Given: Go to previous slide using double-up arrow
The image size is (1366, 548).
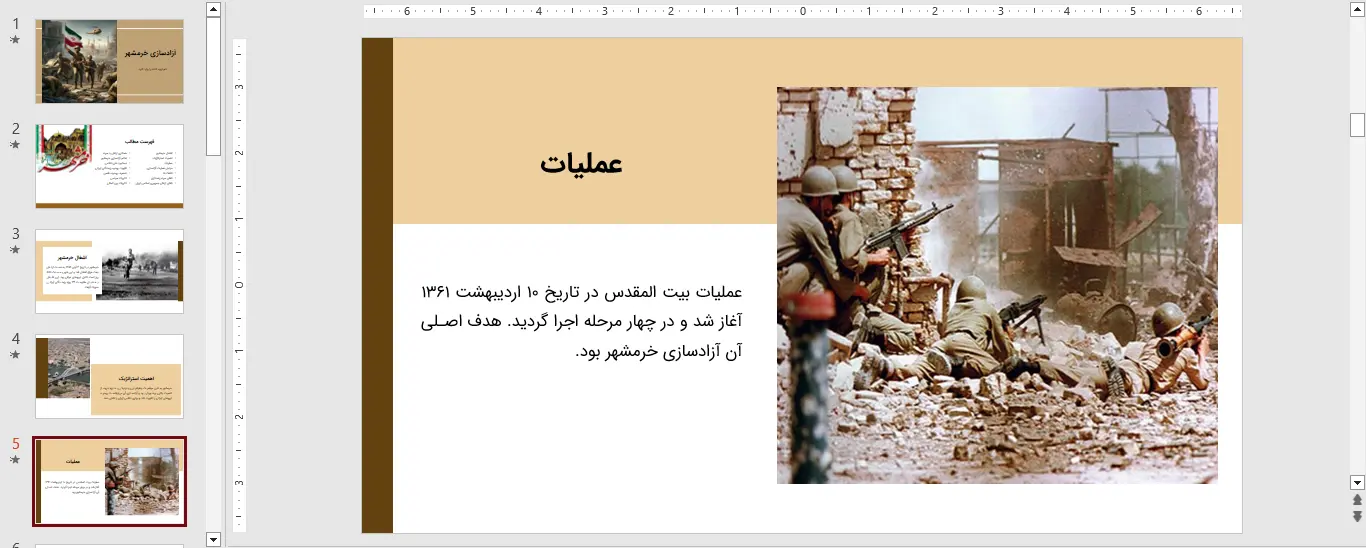Looking at the screenshot, I should click(1357, 500).
